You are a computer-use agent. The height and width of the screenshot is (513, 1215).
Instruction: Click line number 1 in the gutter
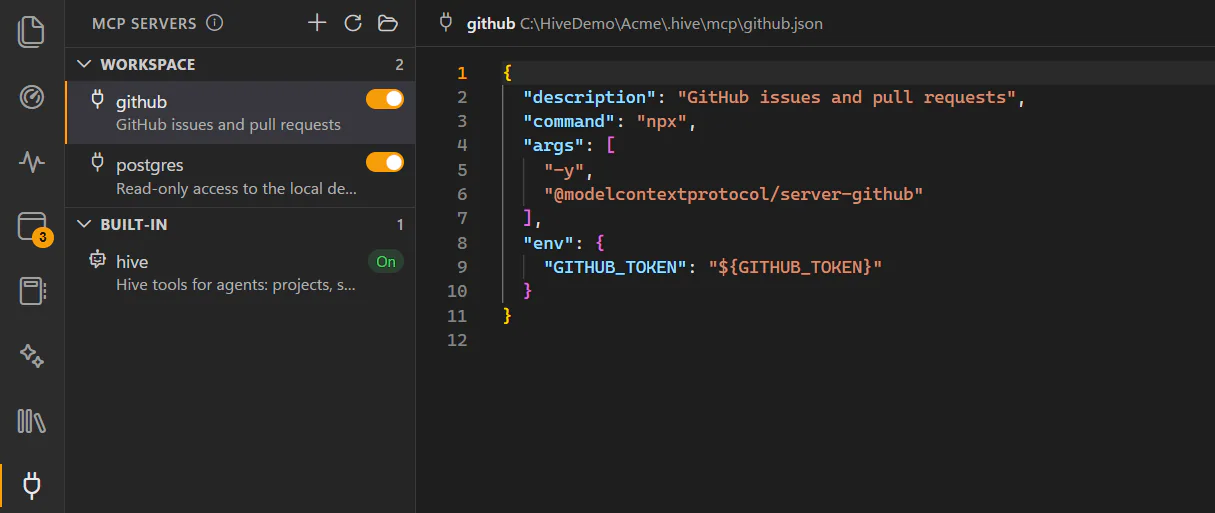(462, 73)
